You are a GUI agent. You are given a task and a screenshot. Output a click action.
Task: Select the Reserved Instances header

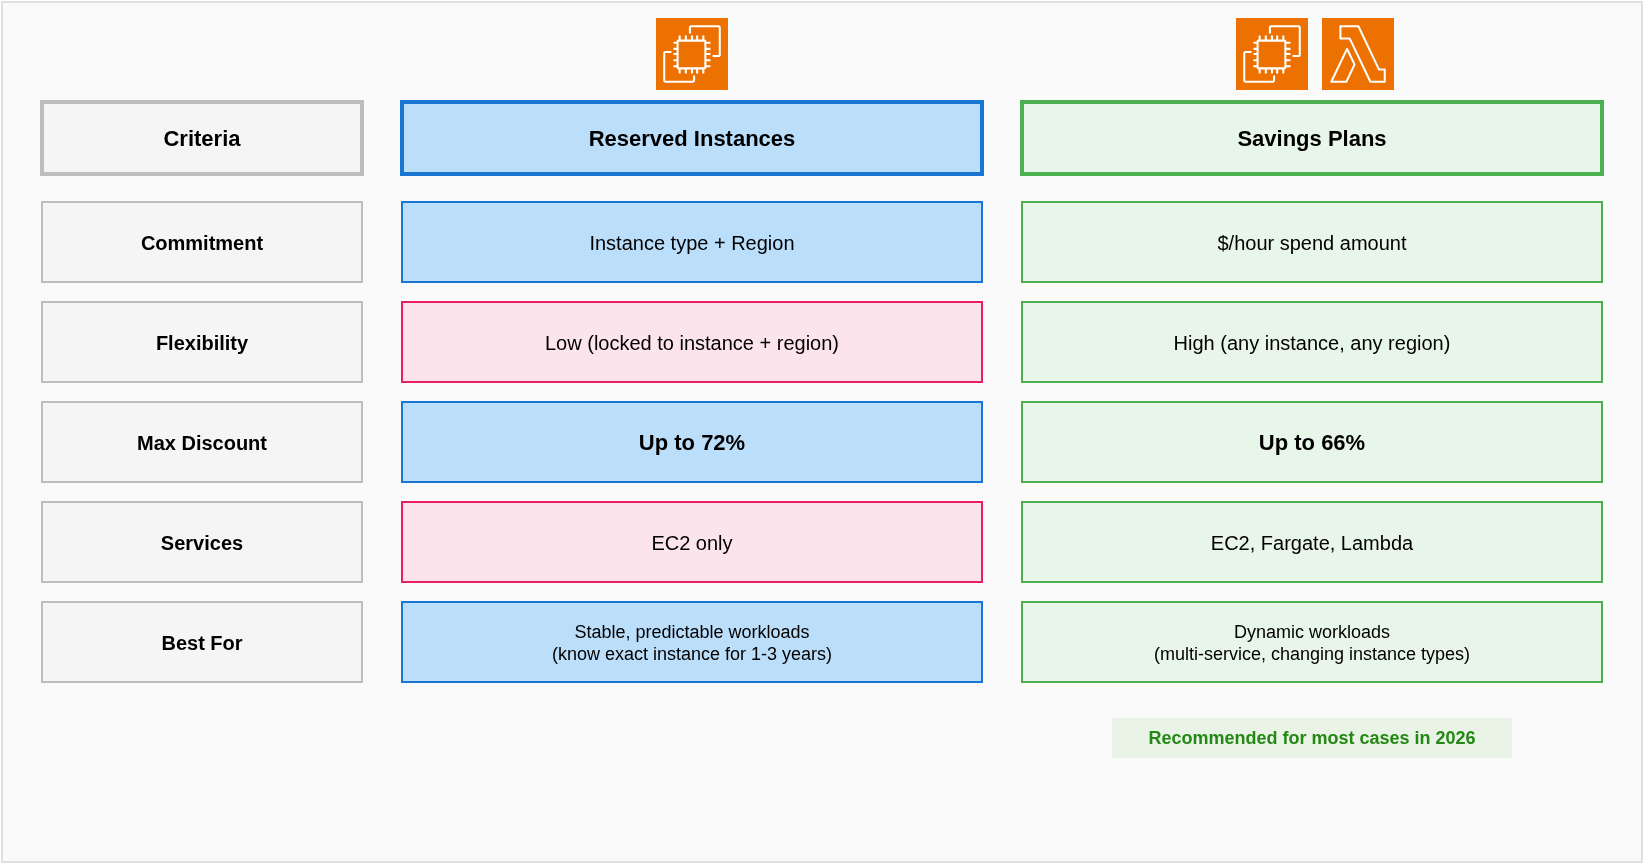coord(692,138)
